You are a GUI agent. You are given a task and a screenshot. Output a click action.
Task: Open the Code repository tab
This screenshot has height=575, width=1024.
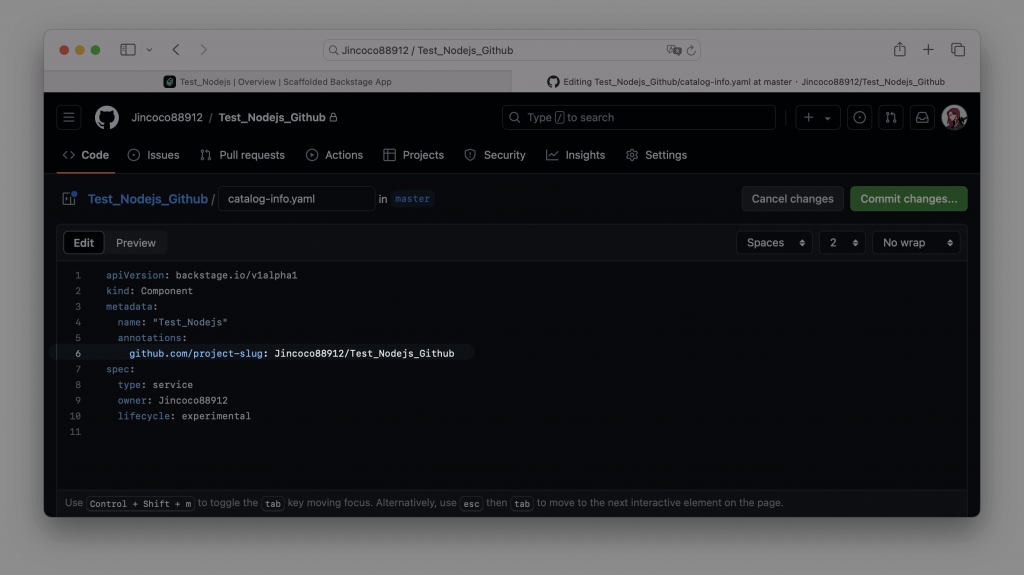click(x=86, y=155)
